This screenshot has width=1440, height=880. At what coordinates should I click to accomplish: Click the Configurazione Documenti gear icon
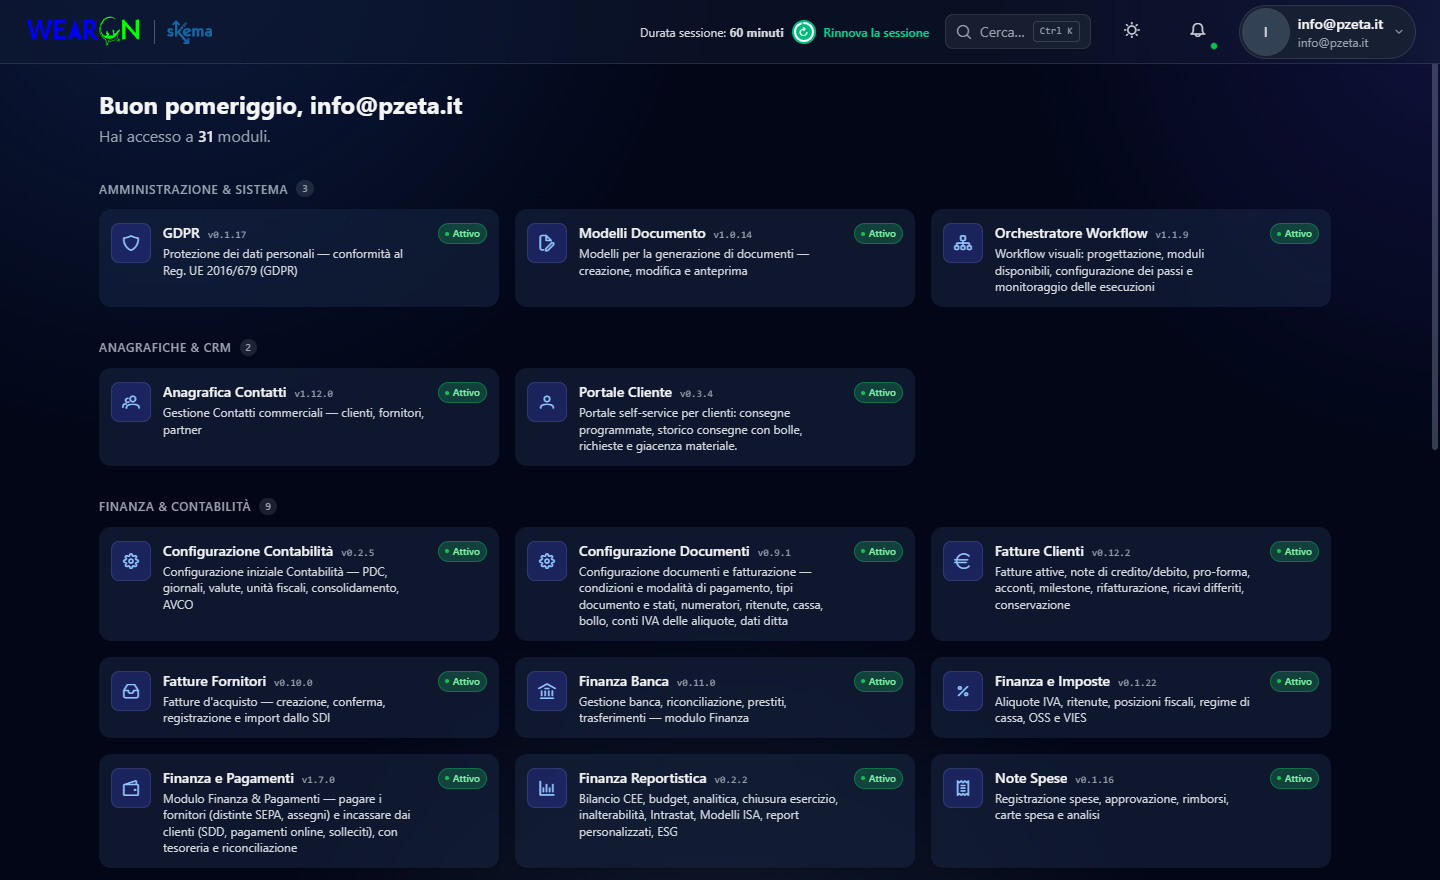(547, 561)
